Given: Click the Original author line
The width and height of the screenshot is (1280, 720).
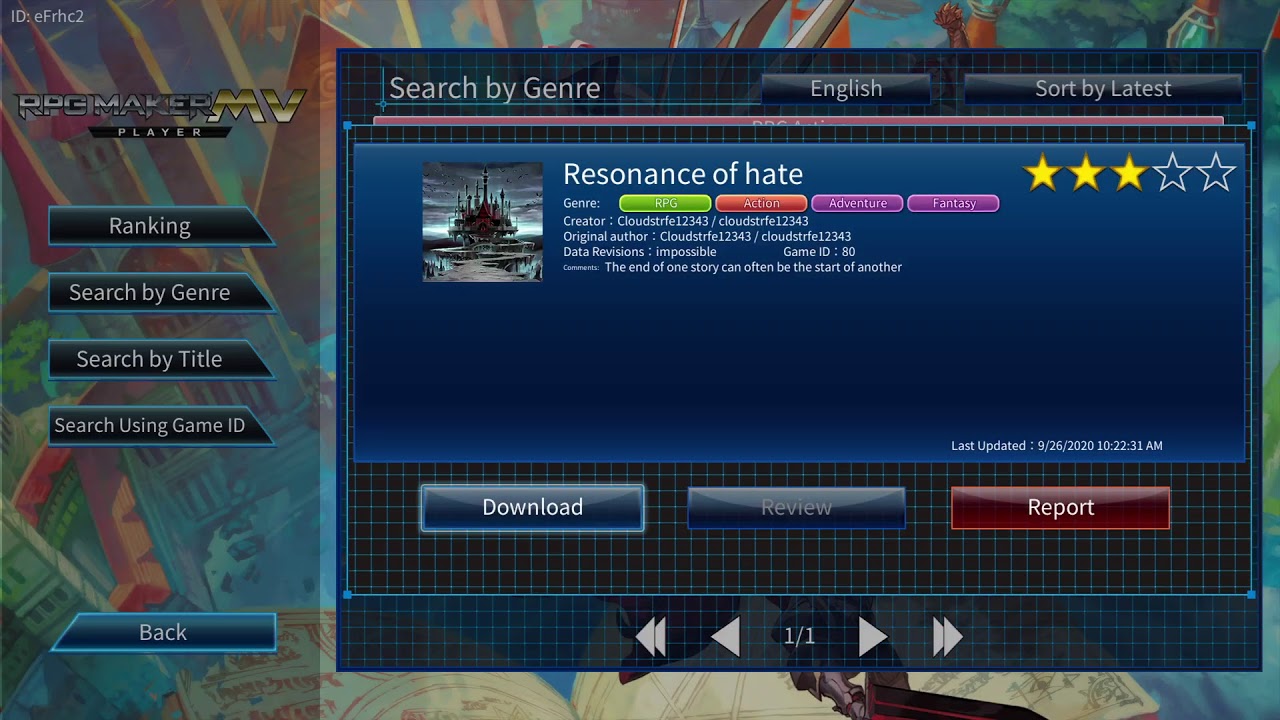Looking at the screenshot, I should coord(707,237).
